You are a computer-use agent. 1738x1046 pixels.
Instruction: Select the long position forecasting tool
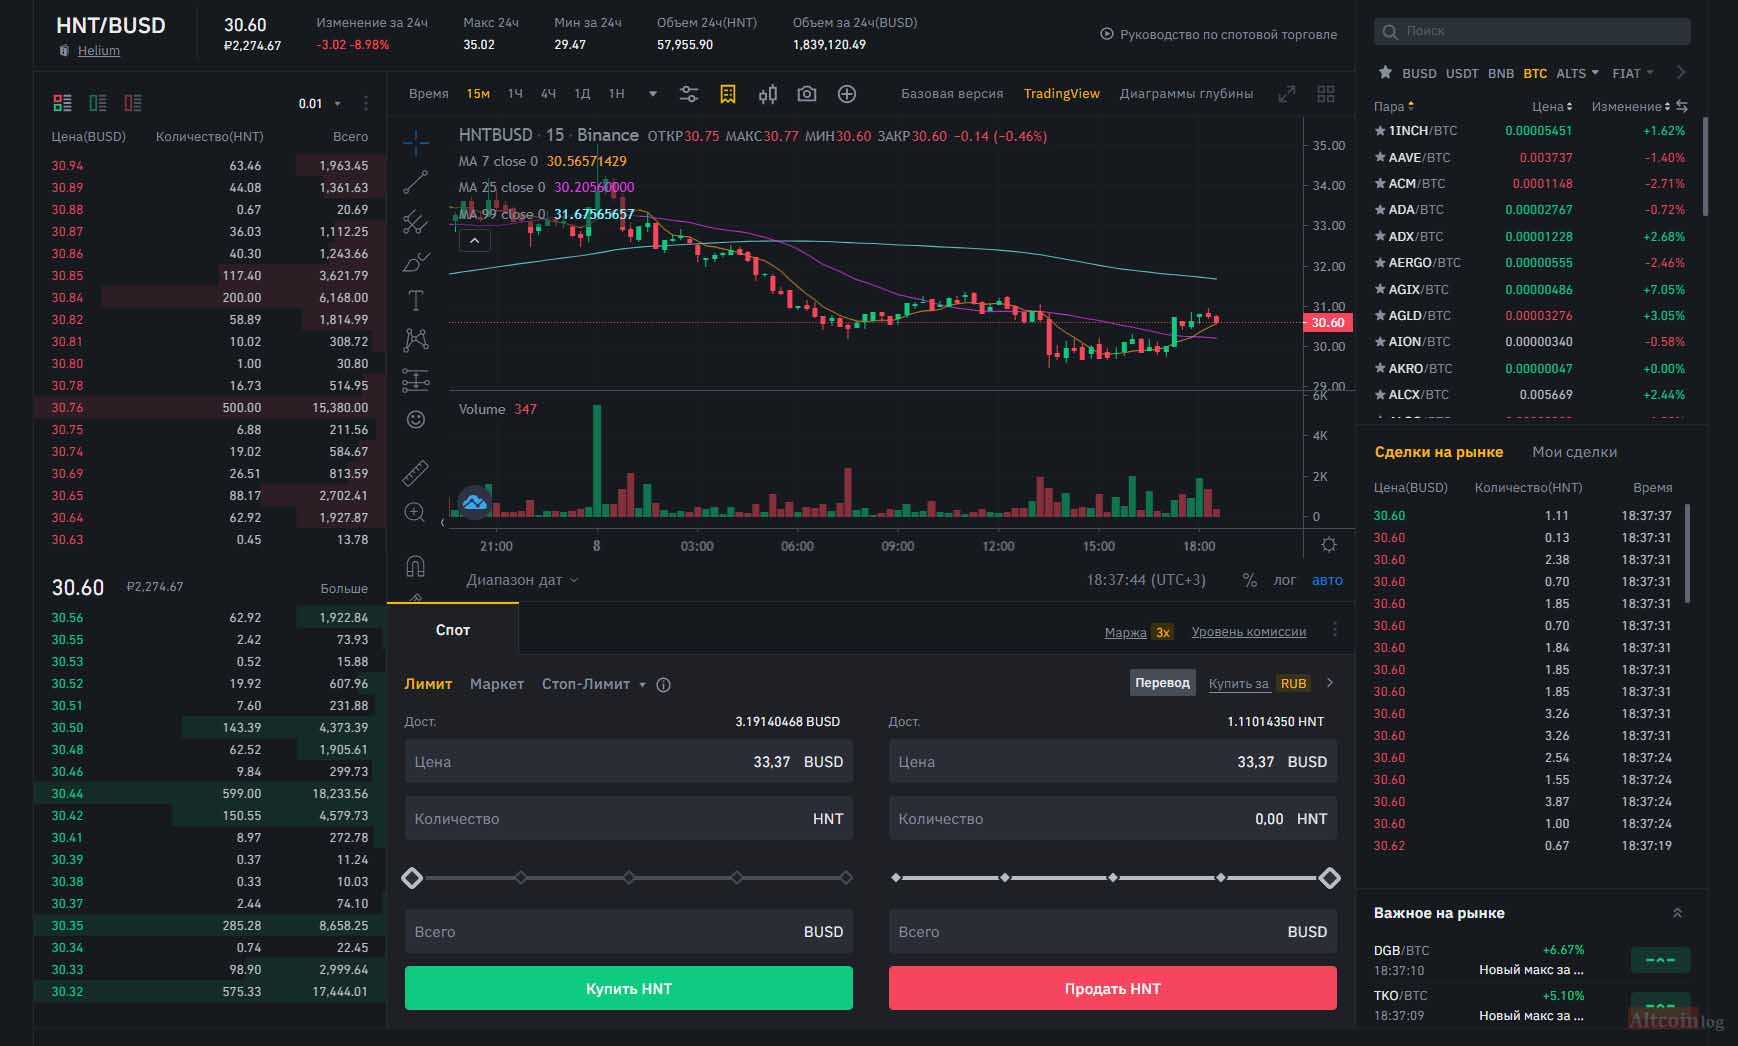[x=416, y=380]
